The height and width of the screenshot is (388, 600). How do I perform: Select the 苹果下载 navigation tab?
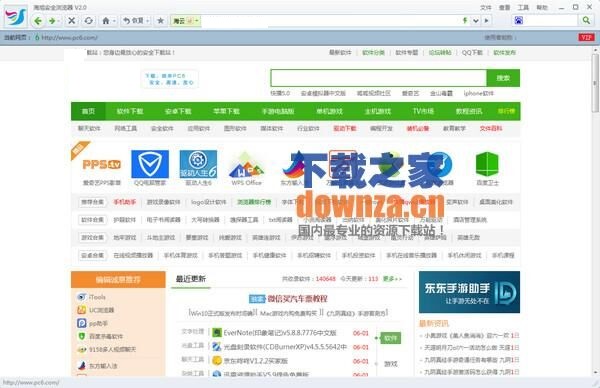tap(226, 111)
